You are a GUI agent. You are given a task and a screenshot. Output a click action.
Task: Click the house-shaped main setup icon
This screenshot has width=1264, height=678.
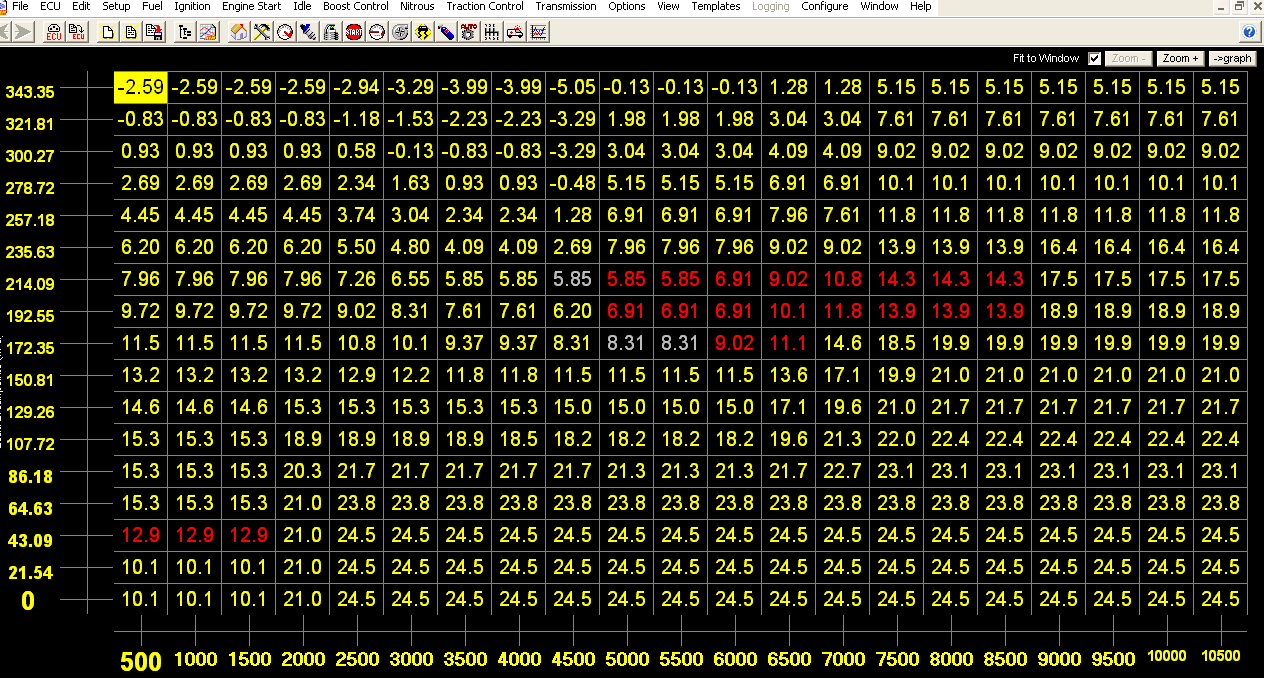tap(238, 32)
